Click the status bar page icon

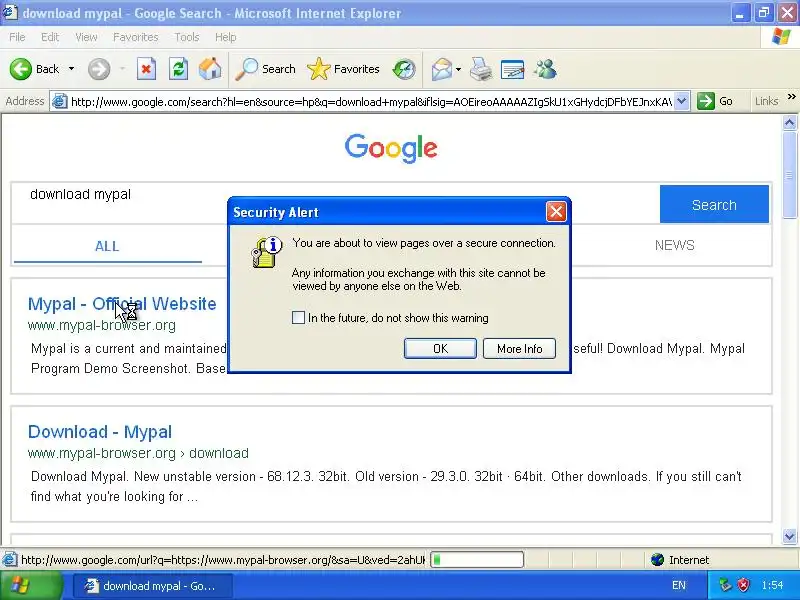pyautogui.click(x=9, y=560)
